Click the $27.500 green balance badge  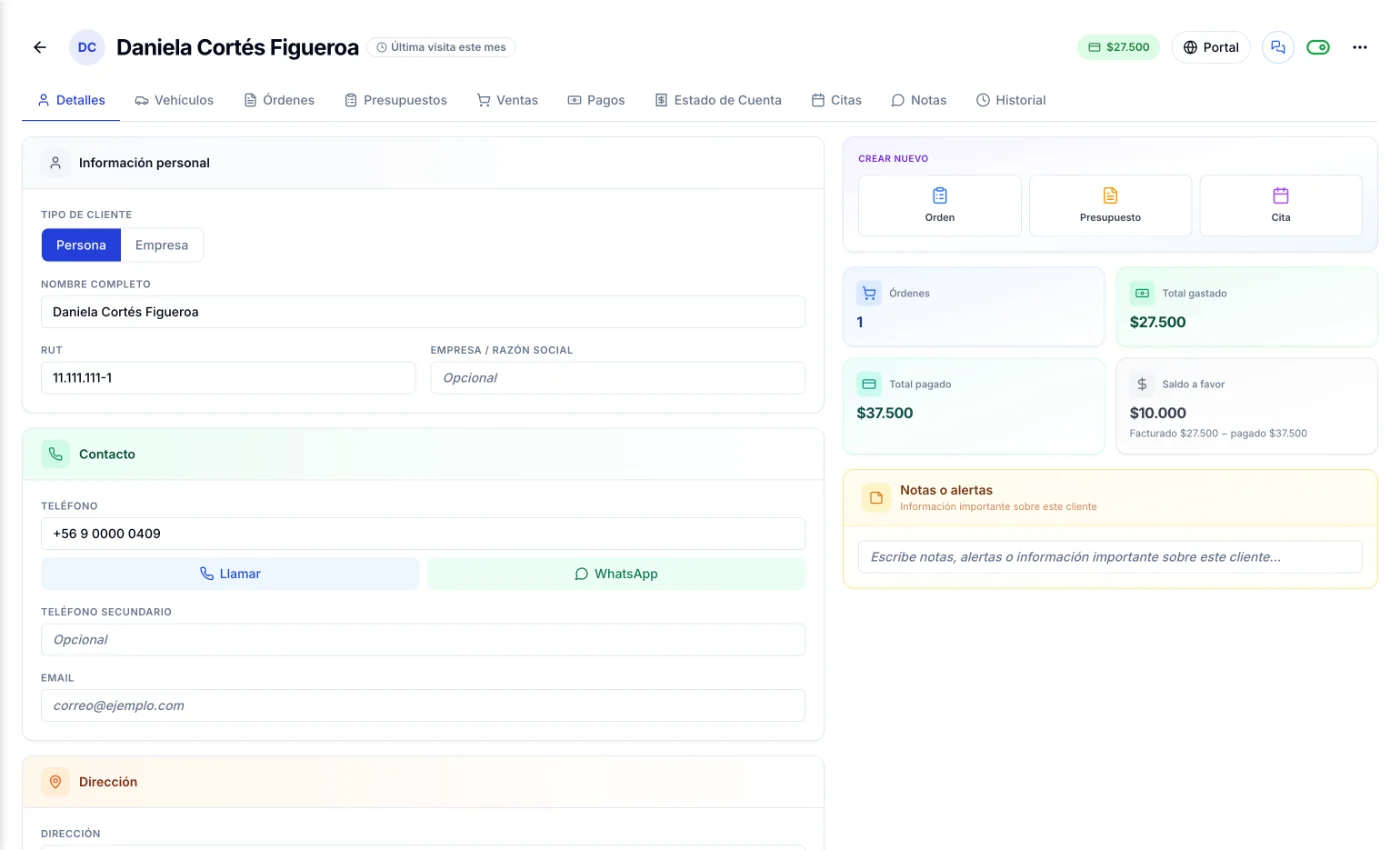(x=1119, y=47)
